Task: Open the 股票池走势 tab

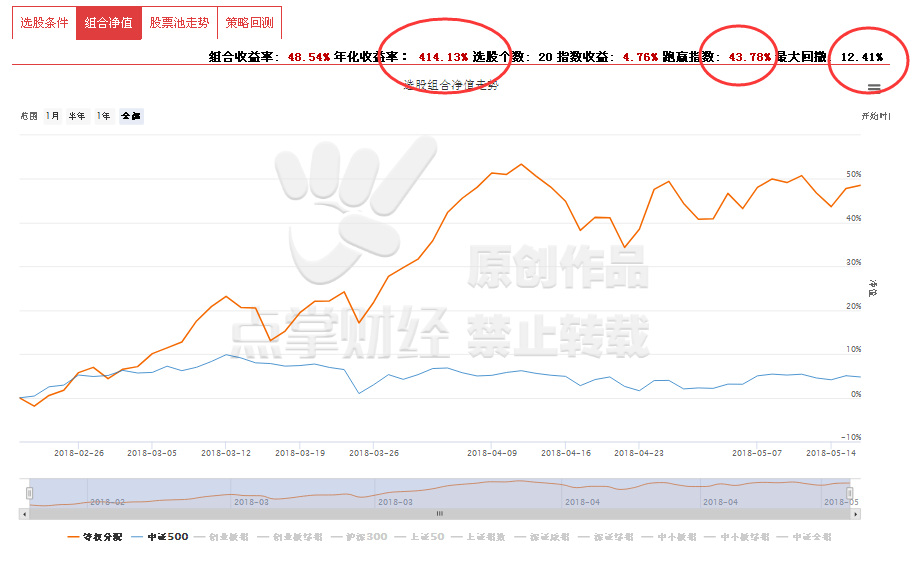Action: (x=179, y=23)
